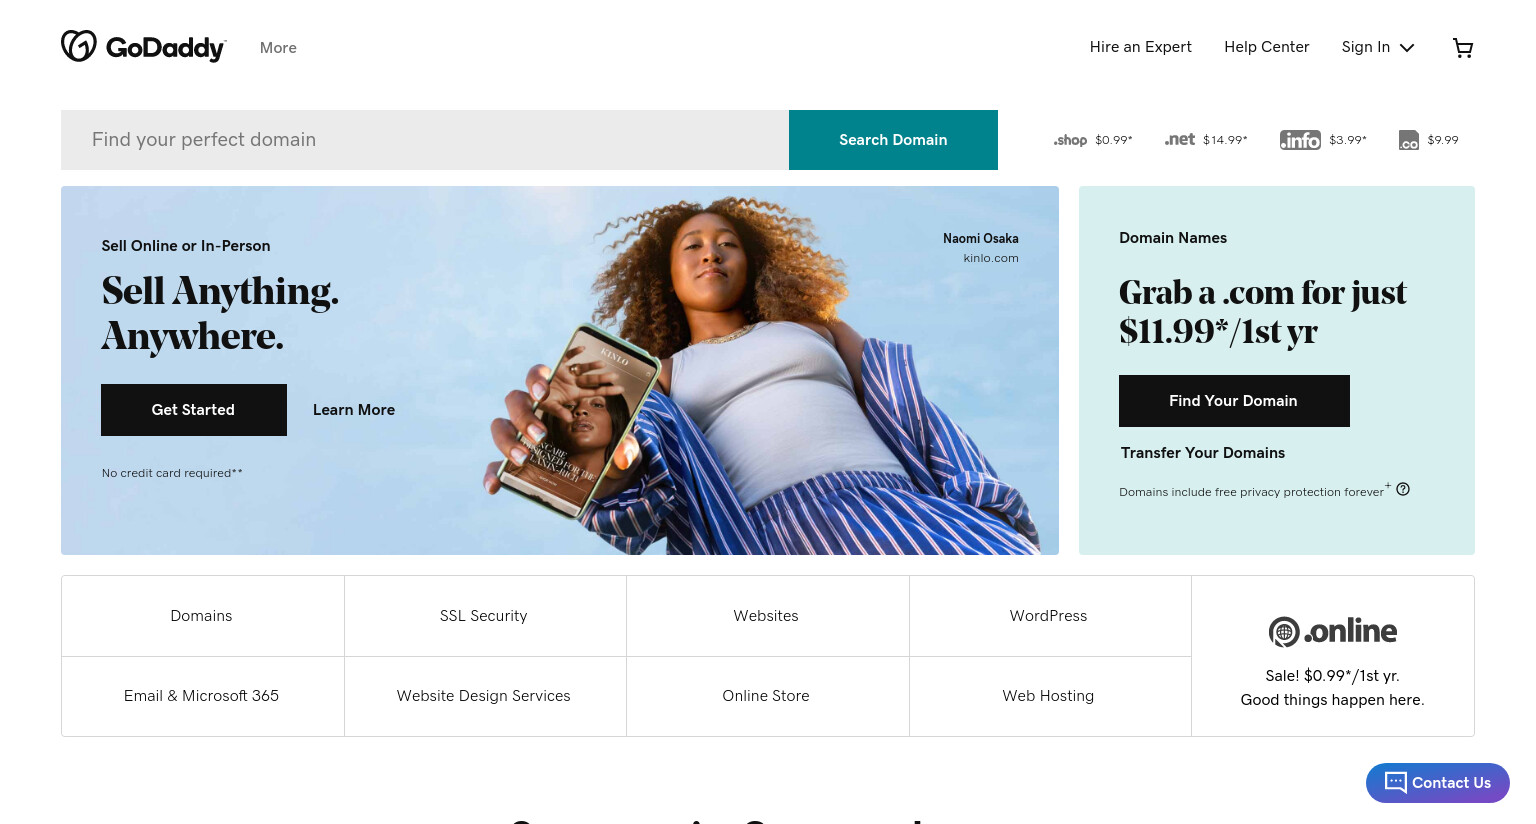
Task: Expand the Sign In dropdown
Action: click(x=1378, y=47)
